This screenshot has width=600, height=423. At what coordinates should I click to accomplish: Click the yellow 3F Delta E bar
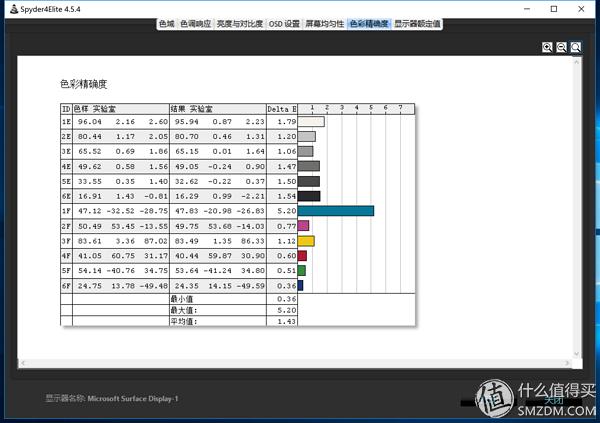pyautogui.click(x=306, y=241)
